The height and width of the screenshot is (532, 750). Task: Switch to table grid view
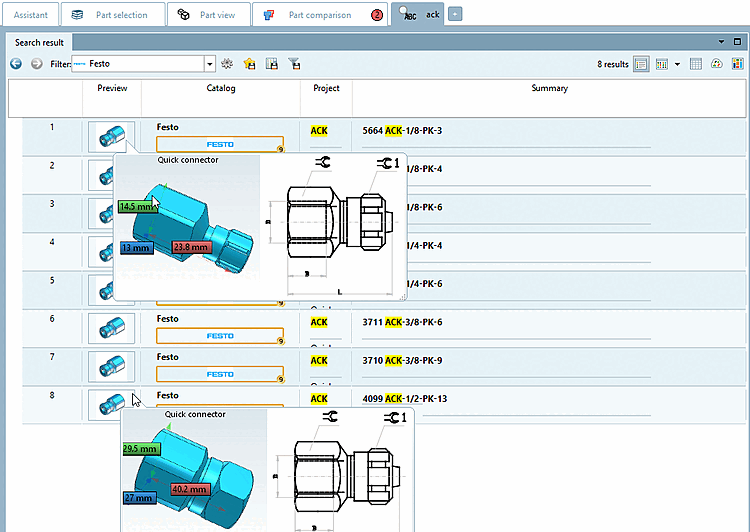tap(696, 64)
